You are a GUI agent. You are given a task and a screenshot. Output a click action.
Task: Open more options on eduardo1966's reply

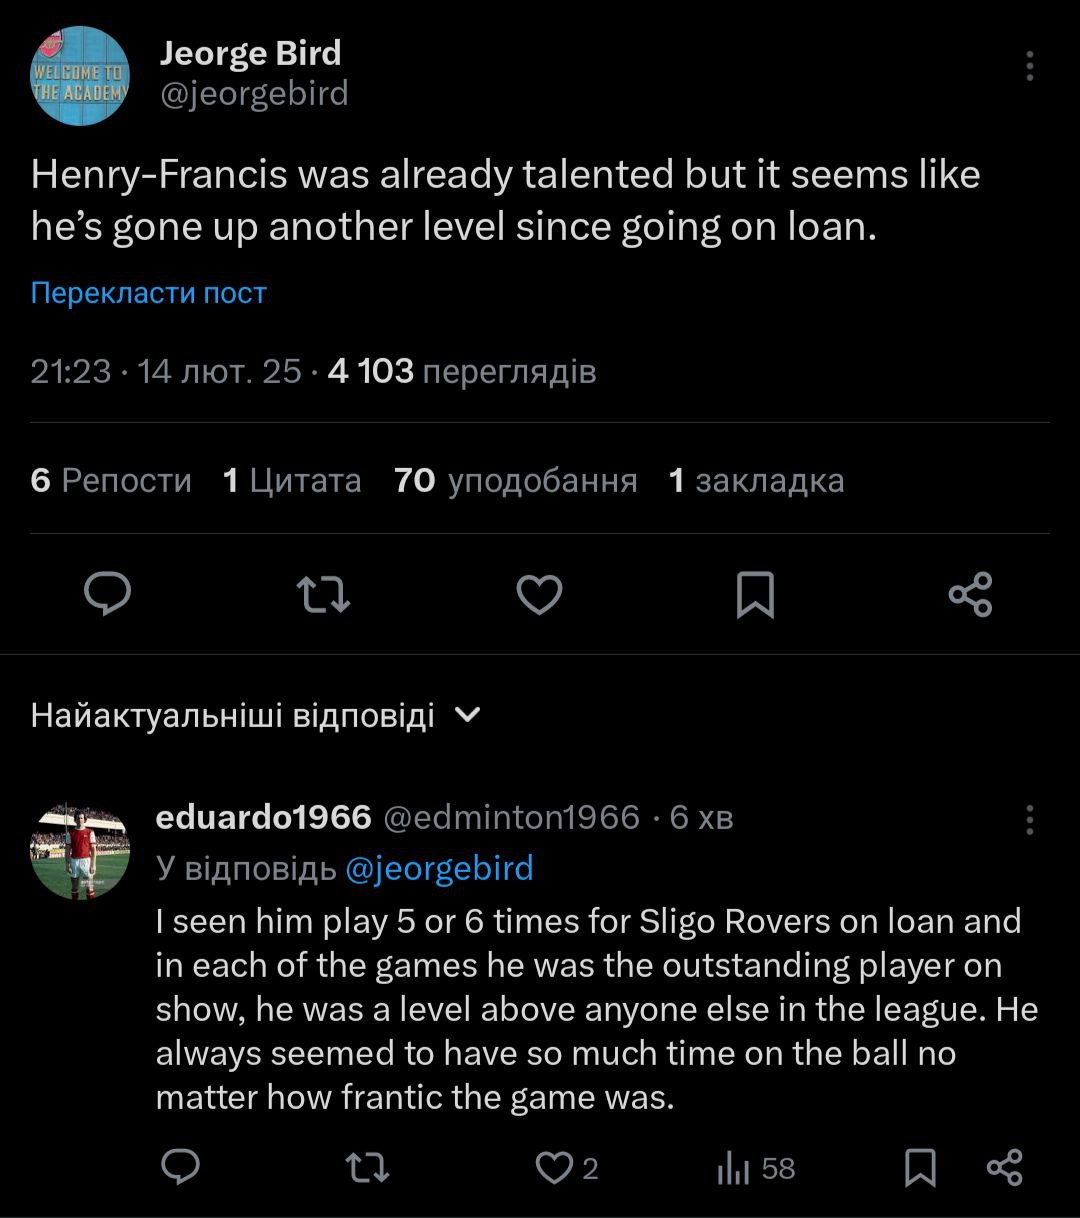coord(1029,819)
